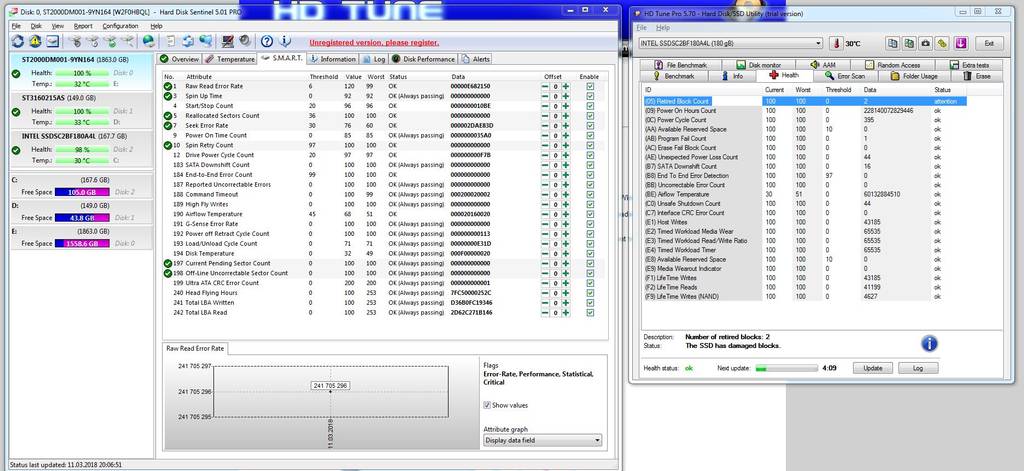Screen dimensions: 1024x471
Task: Open the File Benchmark tab in HD Tune
Action: pos(681,65)
